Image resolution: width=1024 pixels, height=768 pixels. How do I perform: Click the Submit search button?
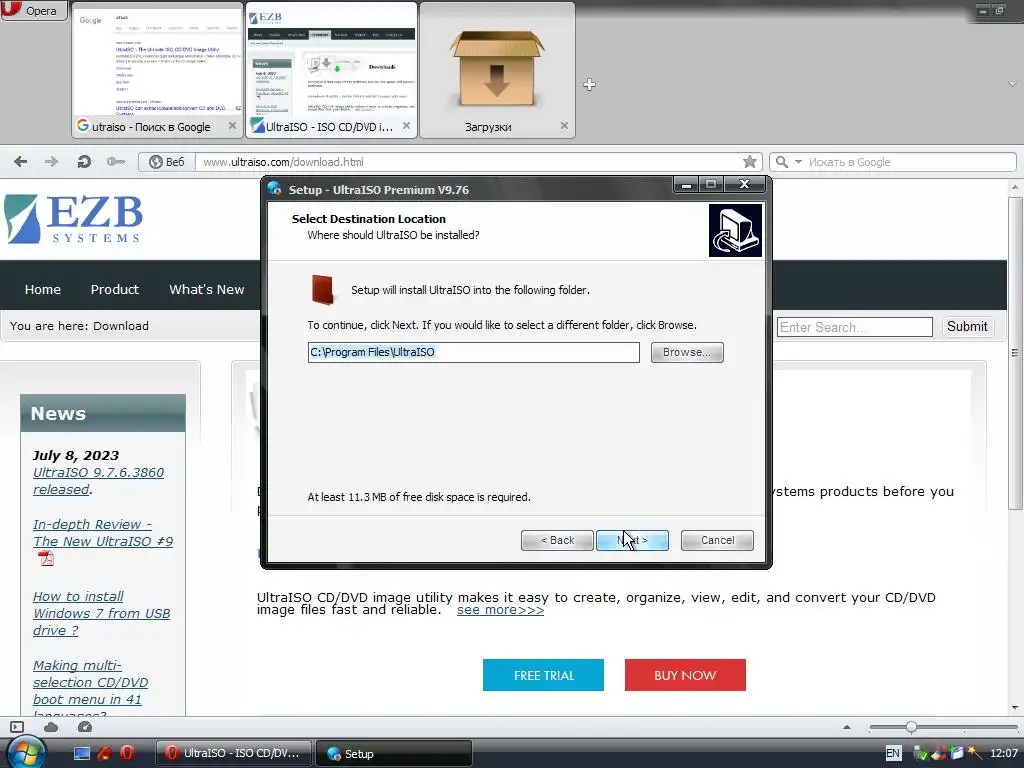[967, 327]
